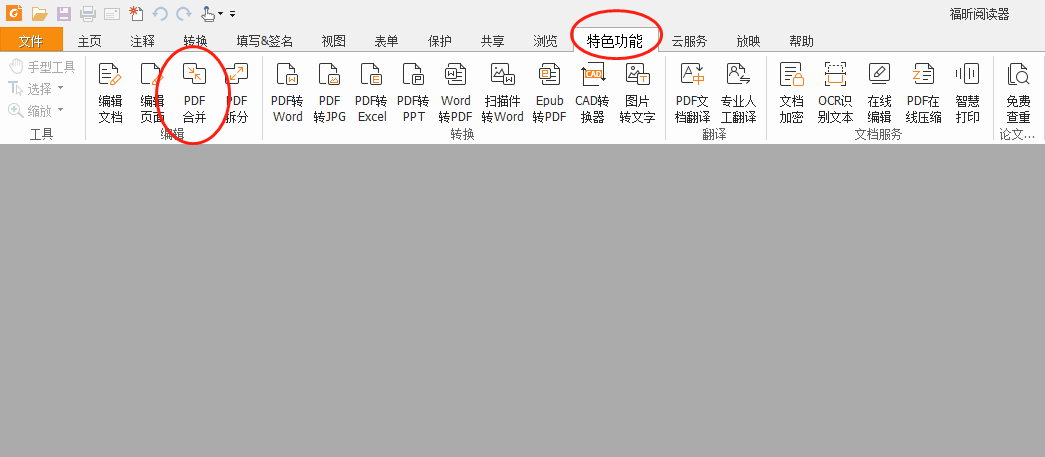Image resolution: width=1045 pixels, height=457 pixels.
Task: Expand the 选择 tool dropdown
Action: point(61,88)
